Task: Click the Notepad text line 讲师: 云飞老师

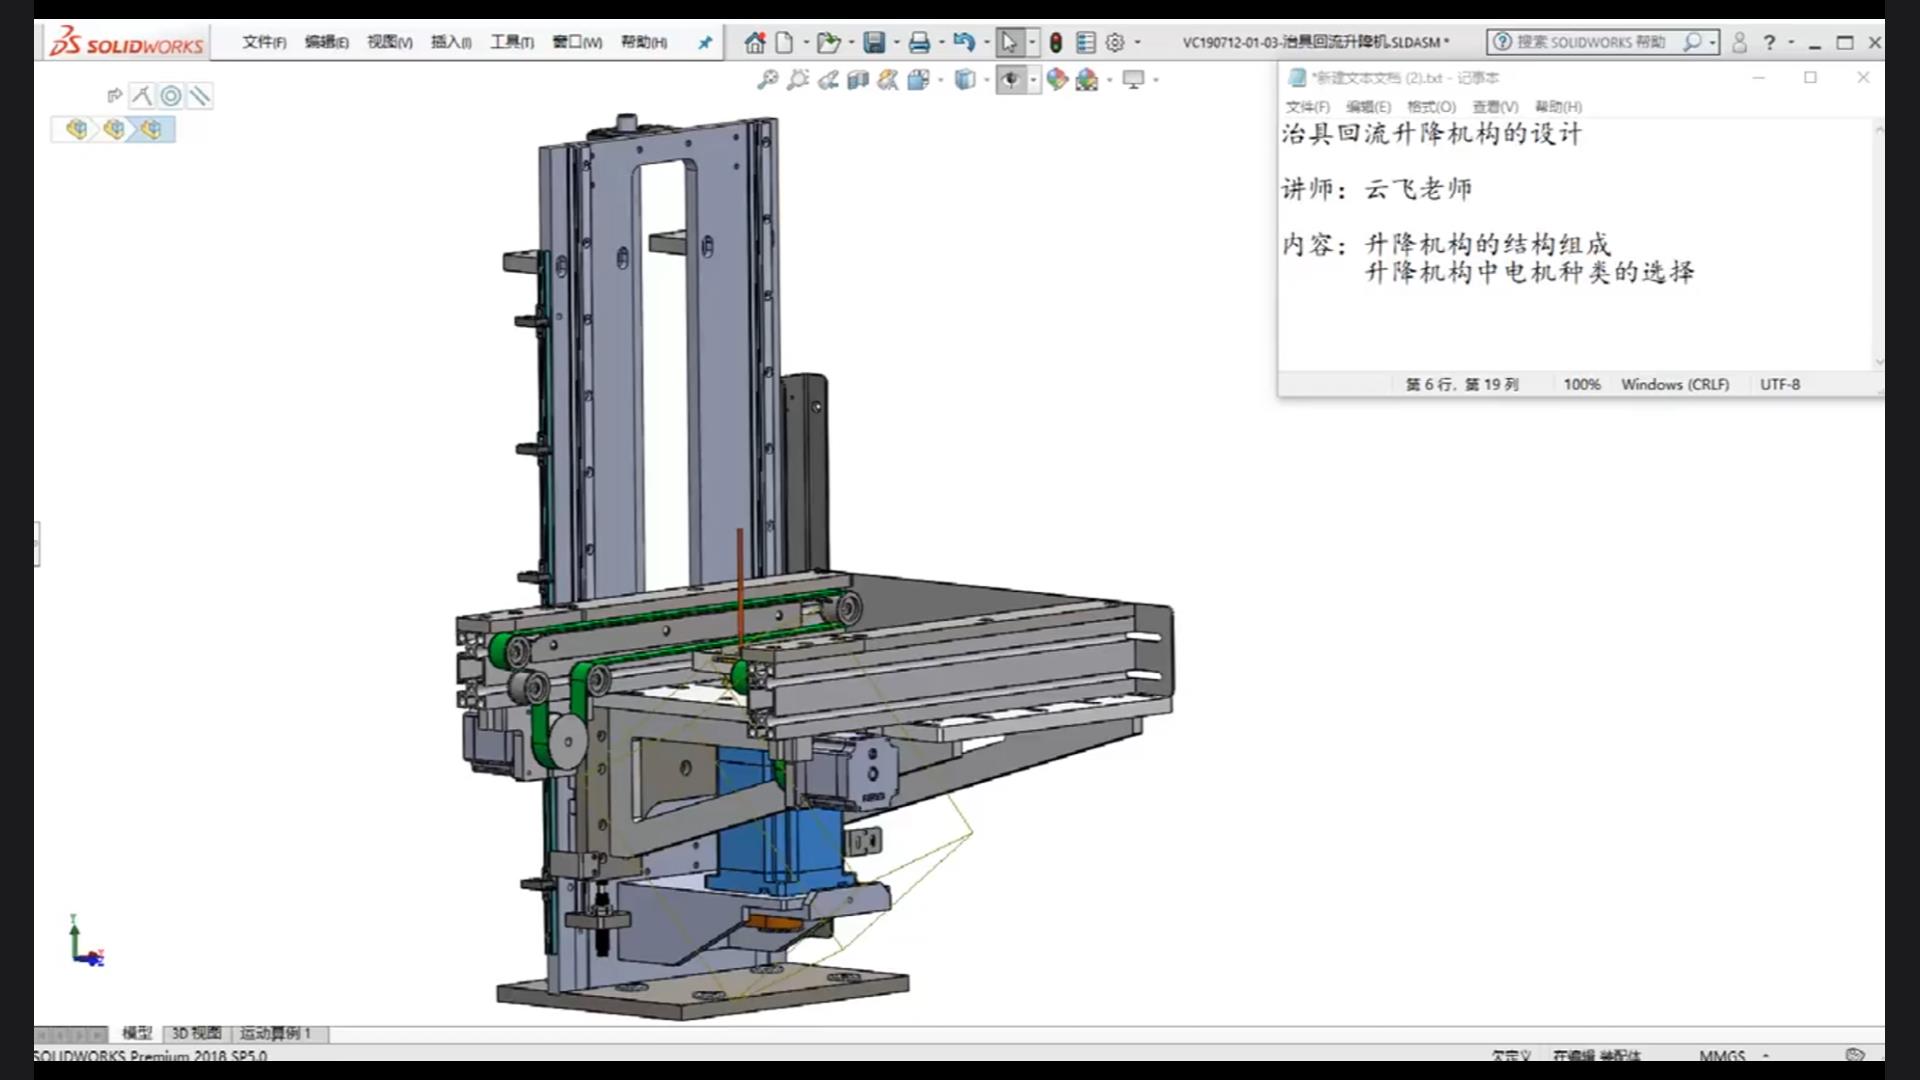Action: (1377, 189)
